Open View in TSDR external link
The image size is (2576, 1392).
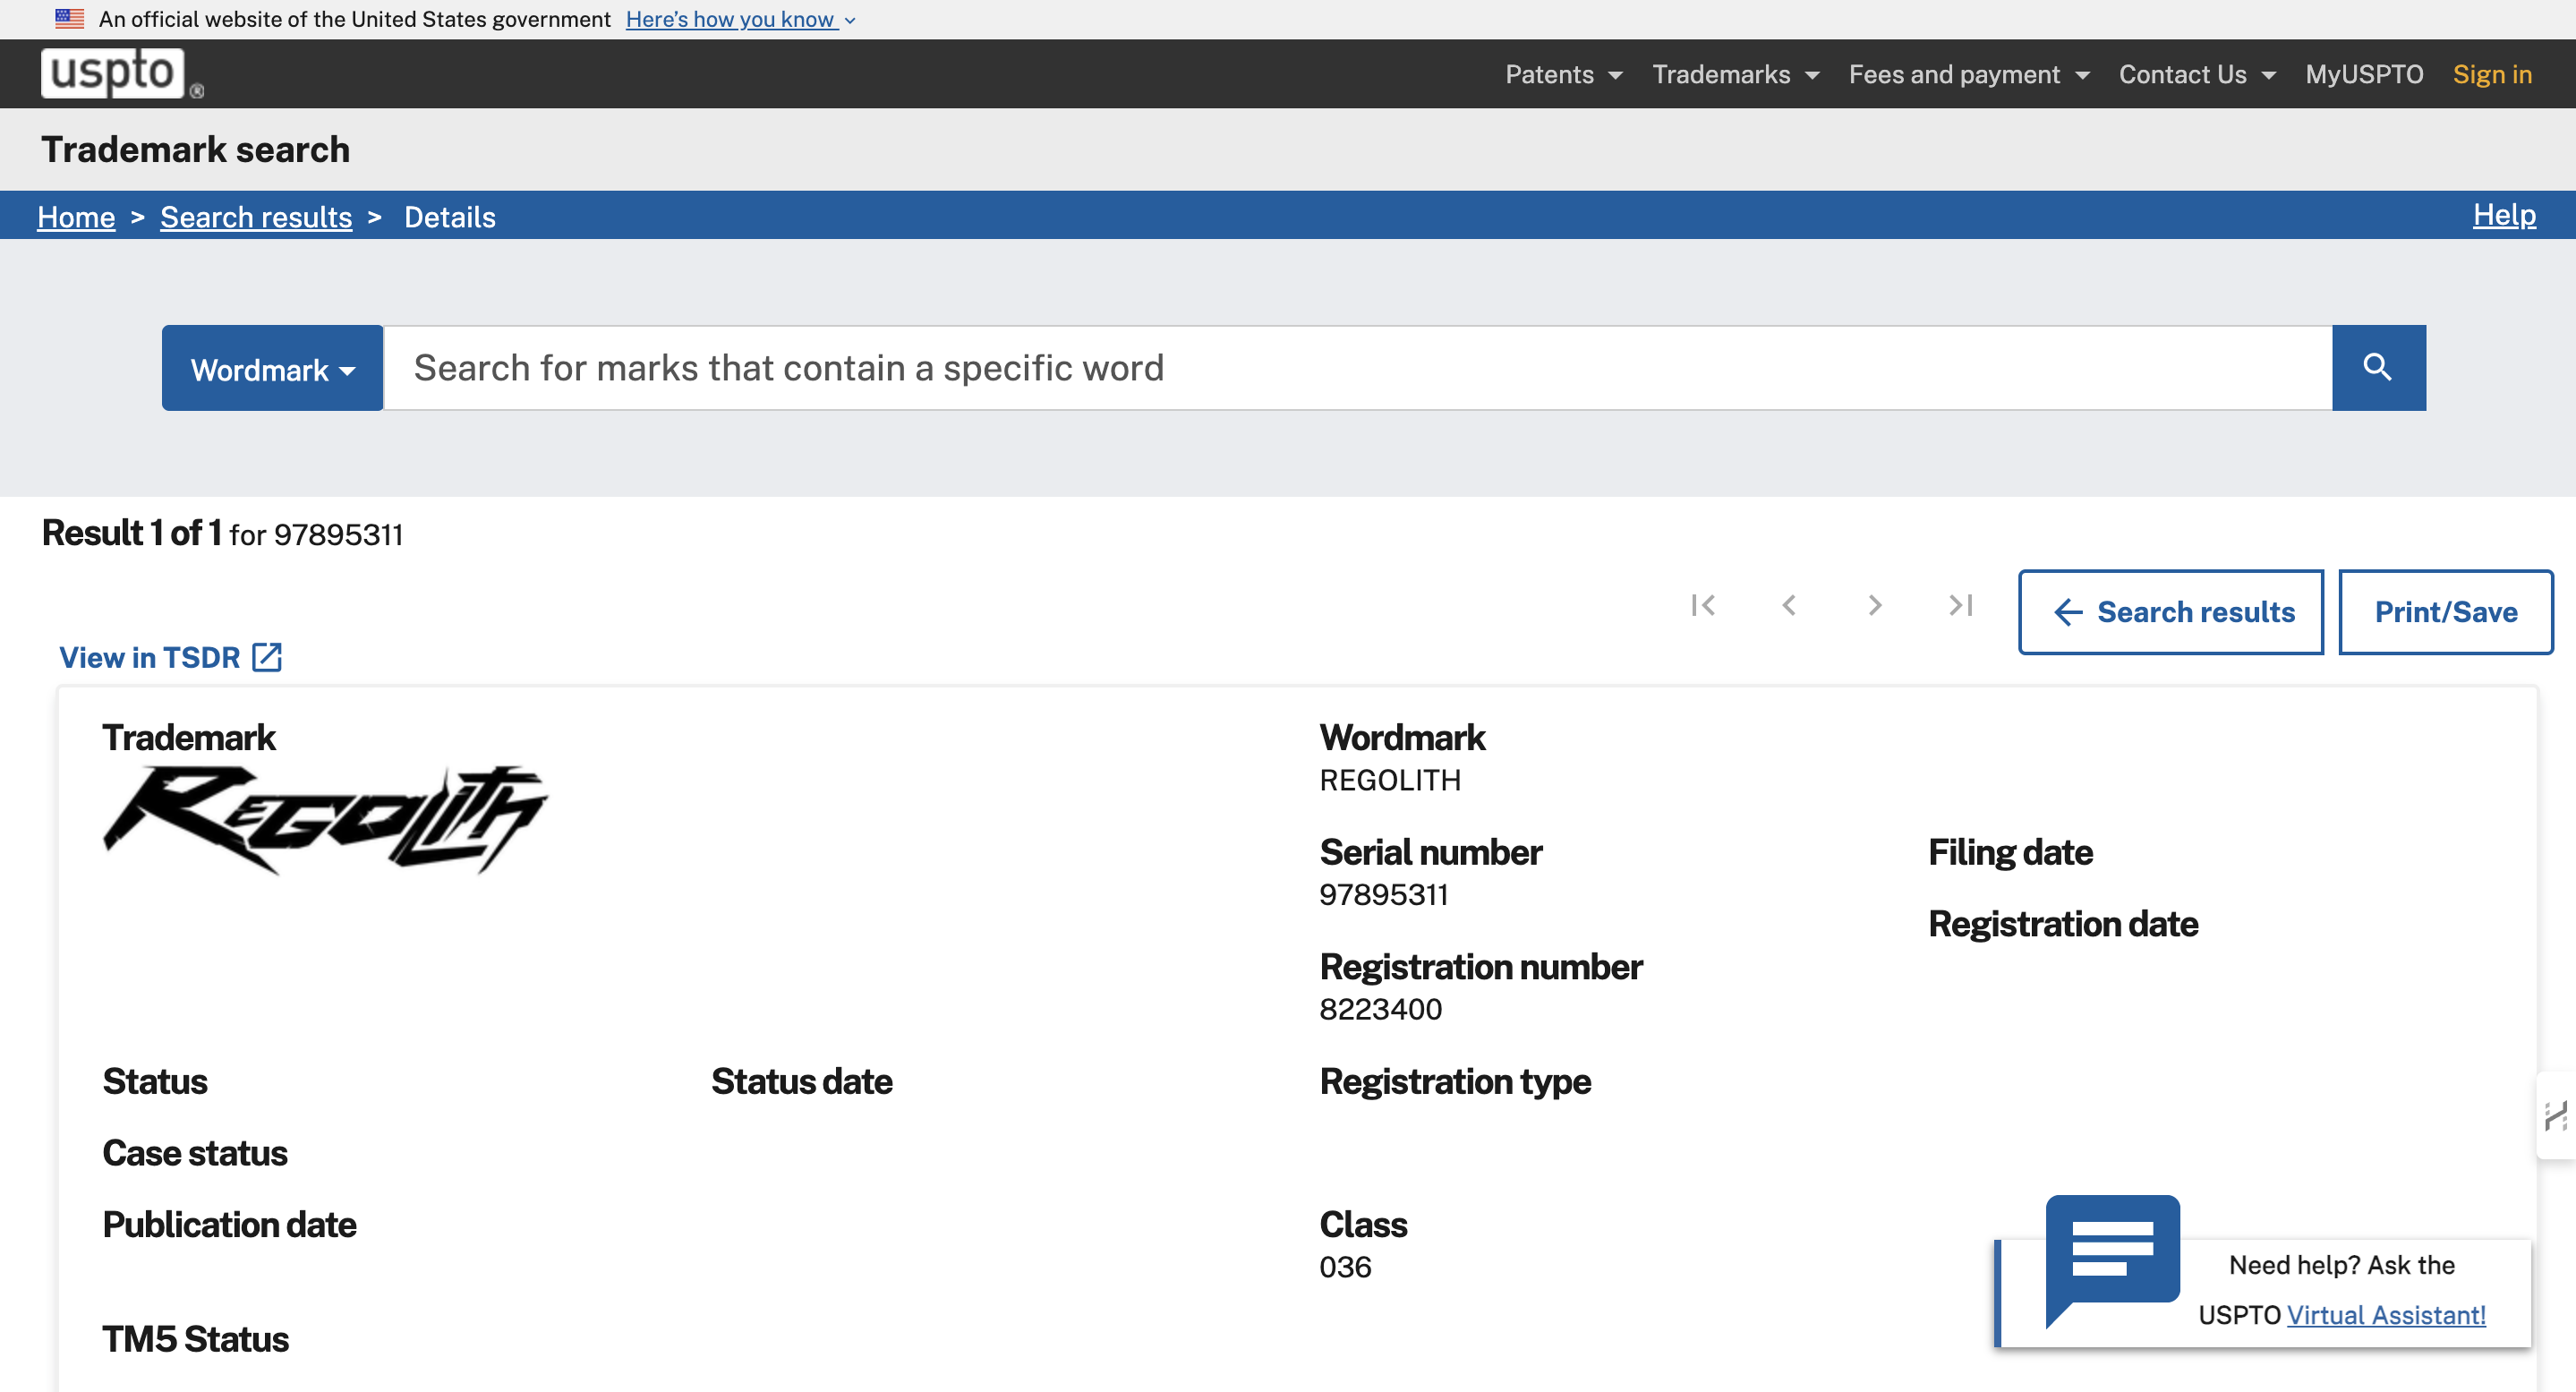pos(170,657)
